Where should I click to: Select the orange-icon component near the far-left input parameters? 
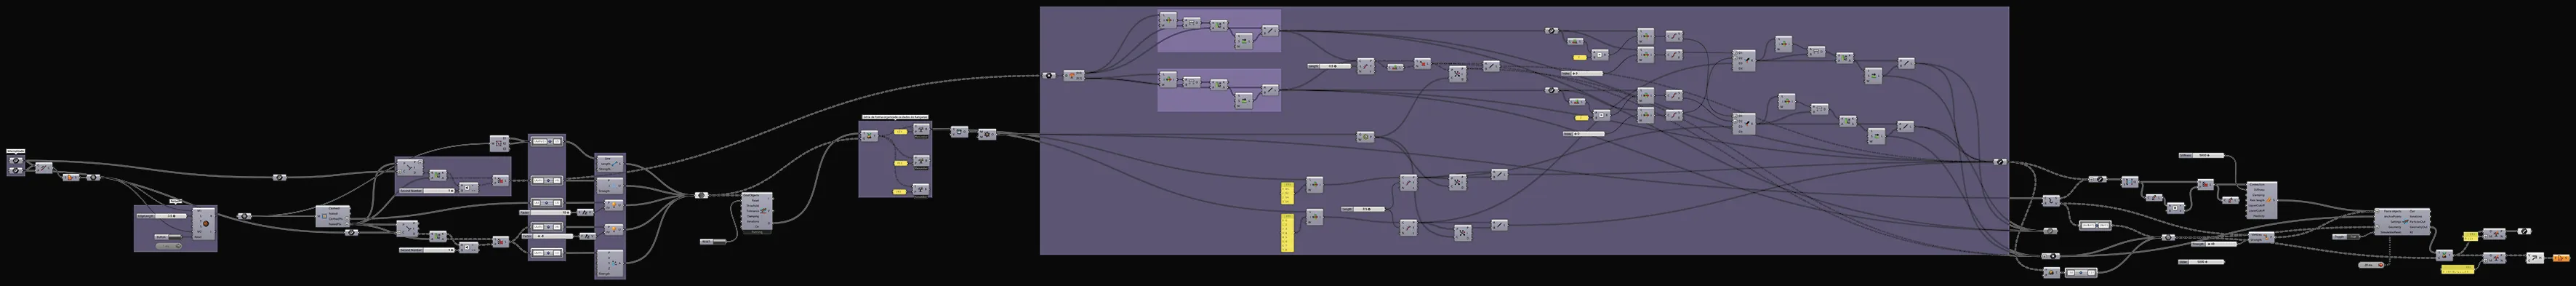pyautogui.click(x=71, y=178)
